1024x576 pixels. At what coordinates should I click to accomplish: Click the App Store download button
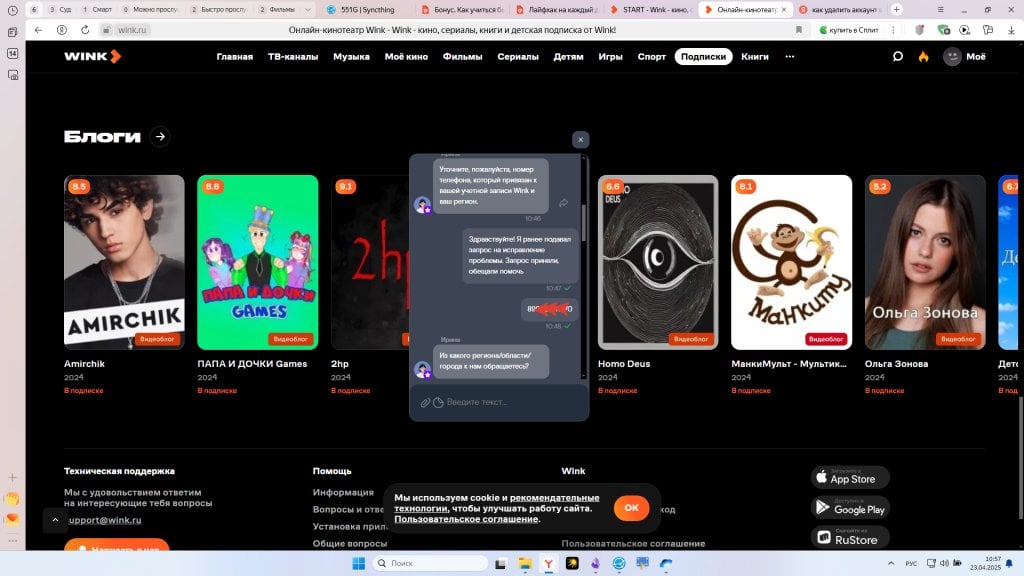click(x=850, y=478)
